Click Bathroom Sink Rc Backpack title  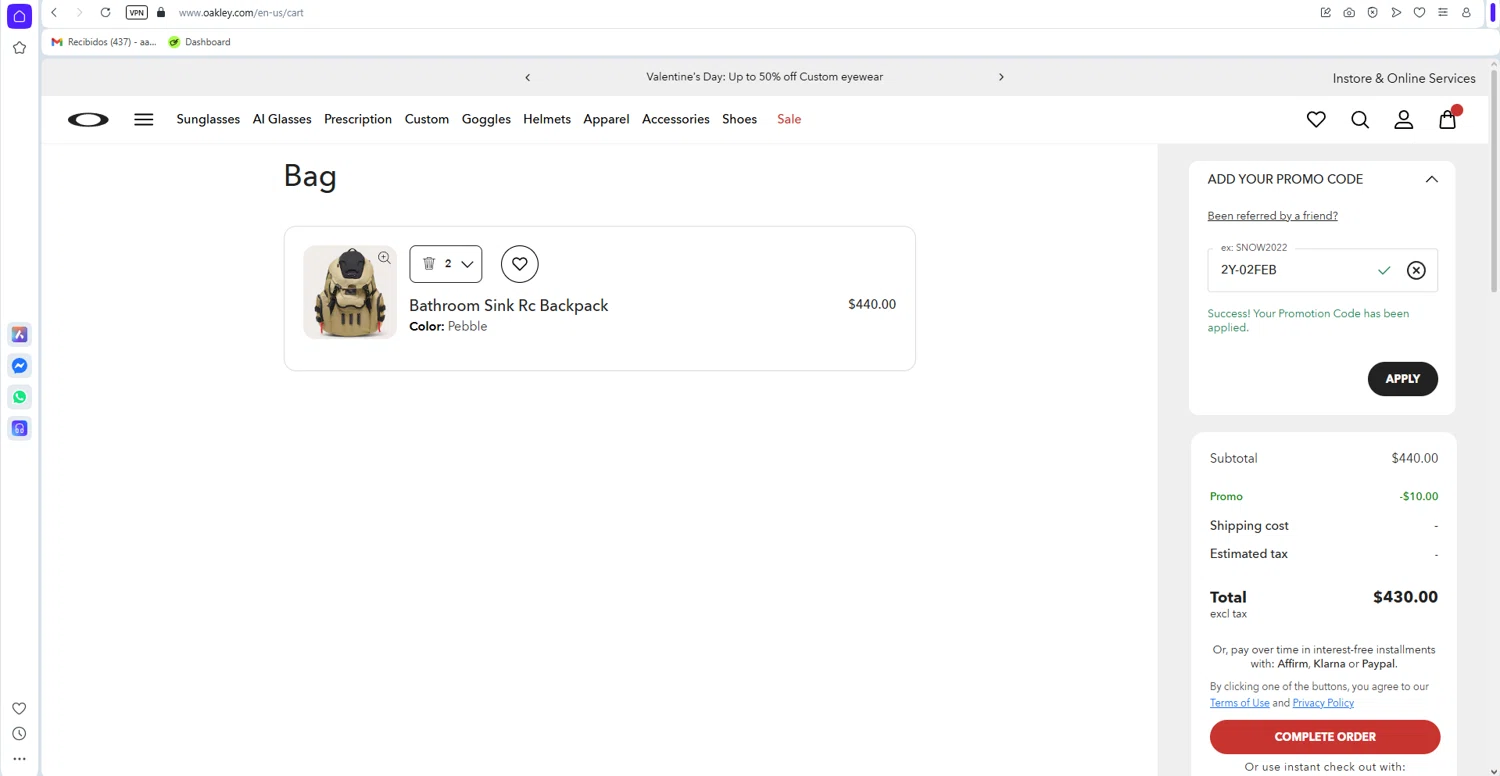click(x=508, y=305)
